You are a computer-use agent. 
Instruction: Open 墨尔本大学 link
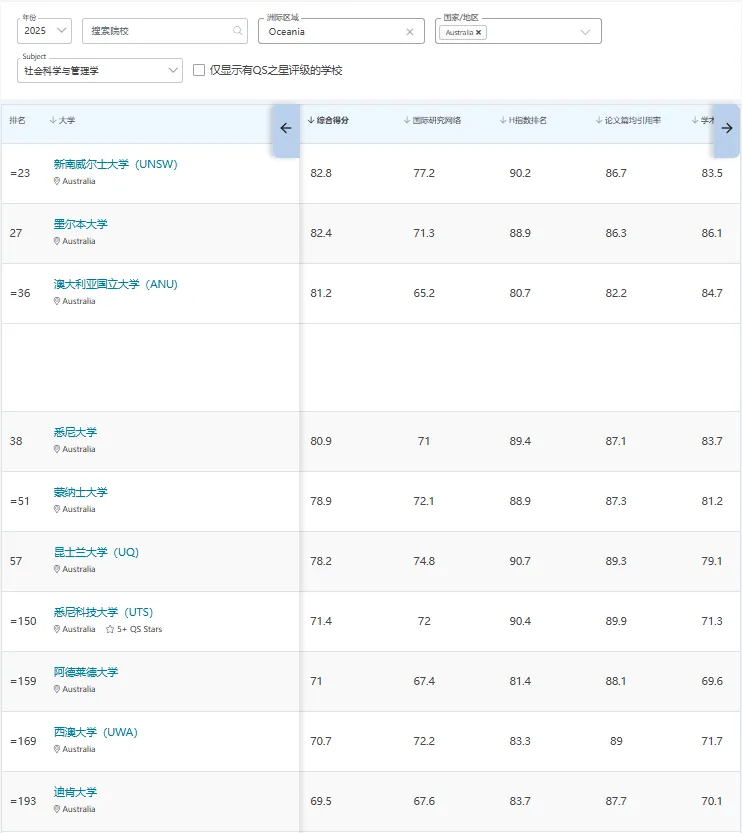[x=80, y=224]
